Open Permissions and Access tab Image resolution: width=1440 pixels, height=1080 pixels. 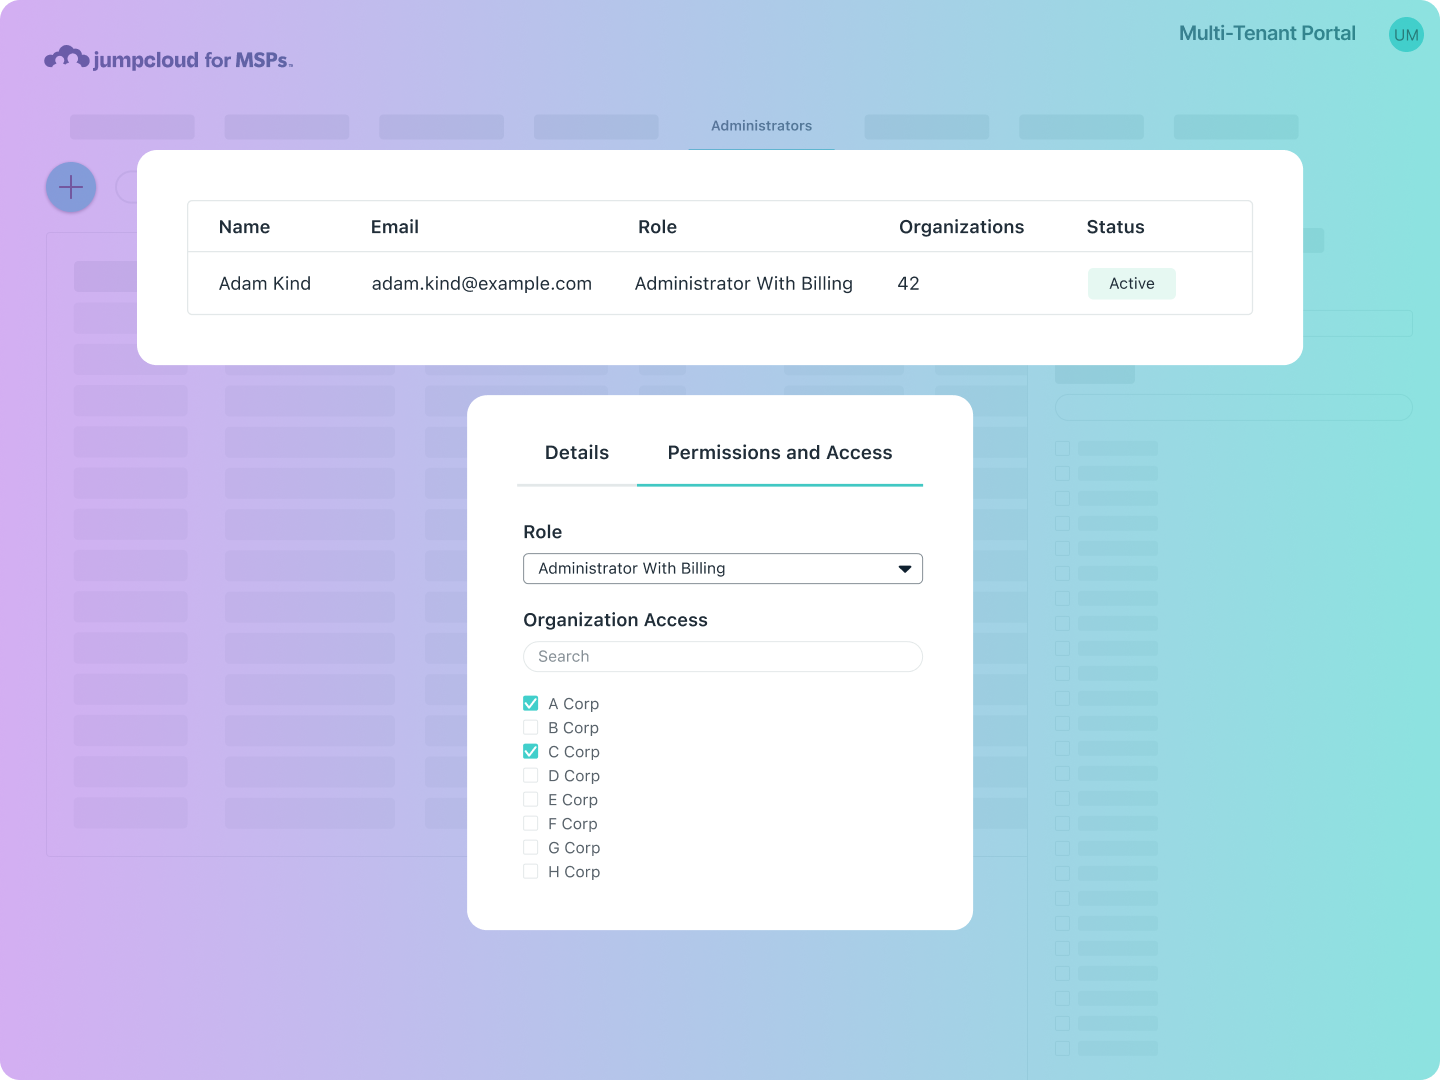tap(780, 453)
